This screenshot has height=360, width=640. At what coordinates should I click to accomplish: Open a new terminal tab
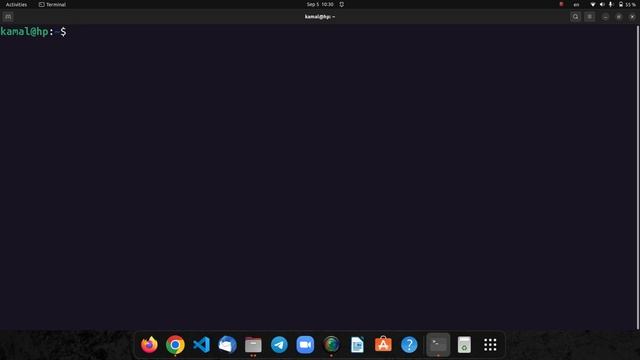pyautogui.click(x=8, y=17)
